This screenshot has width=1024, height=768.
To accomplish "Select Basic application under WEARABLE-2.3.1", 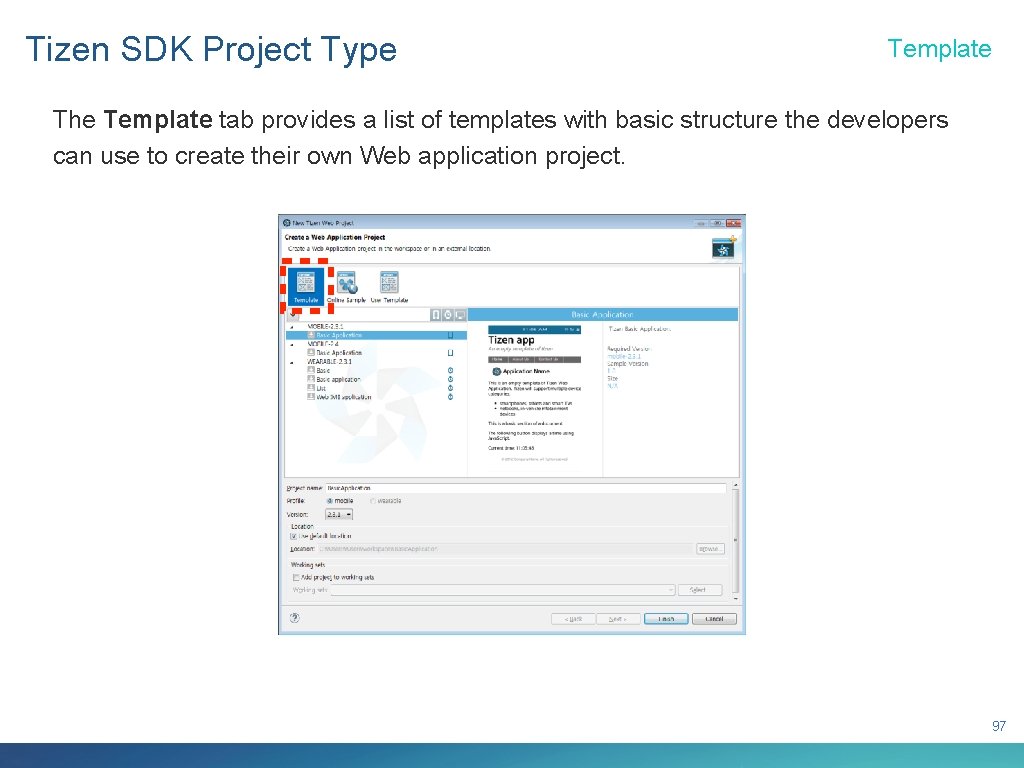I will point(338,379).
